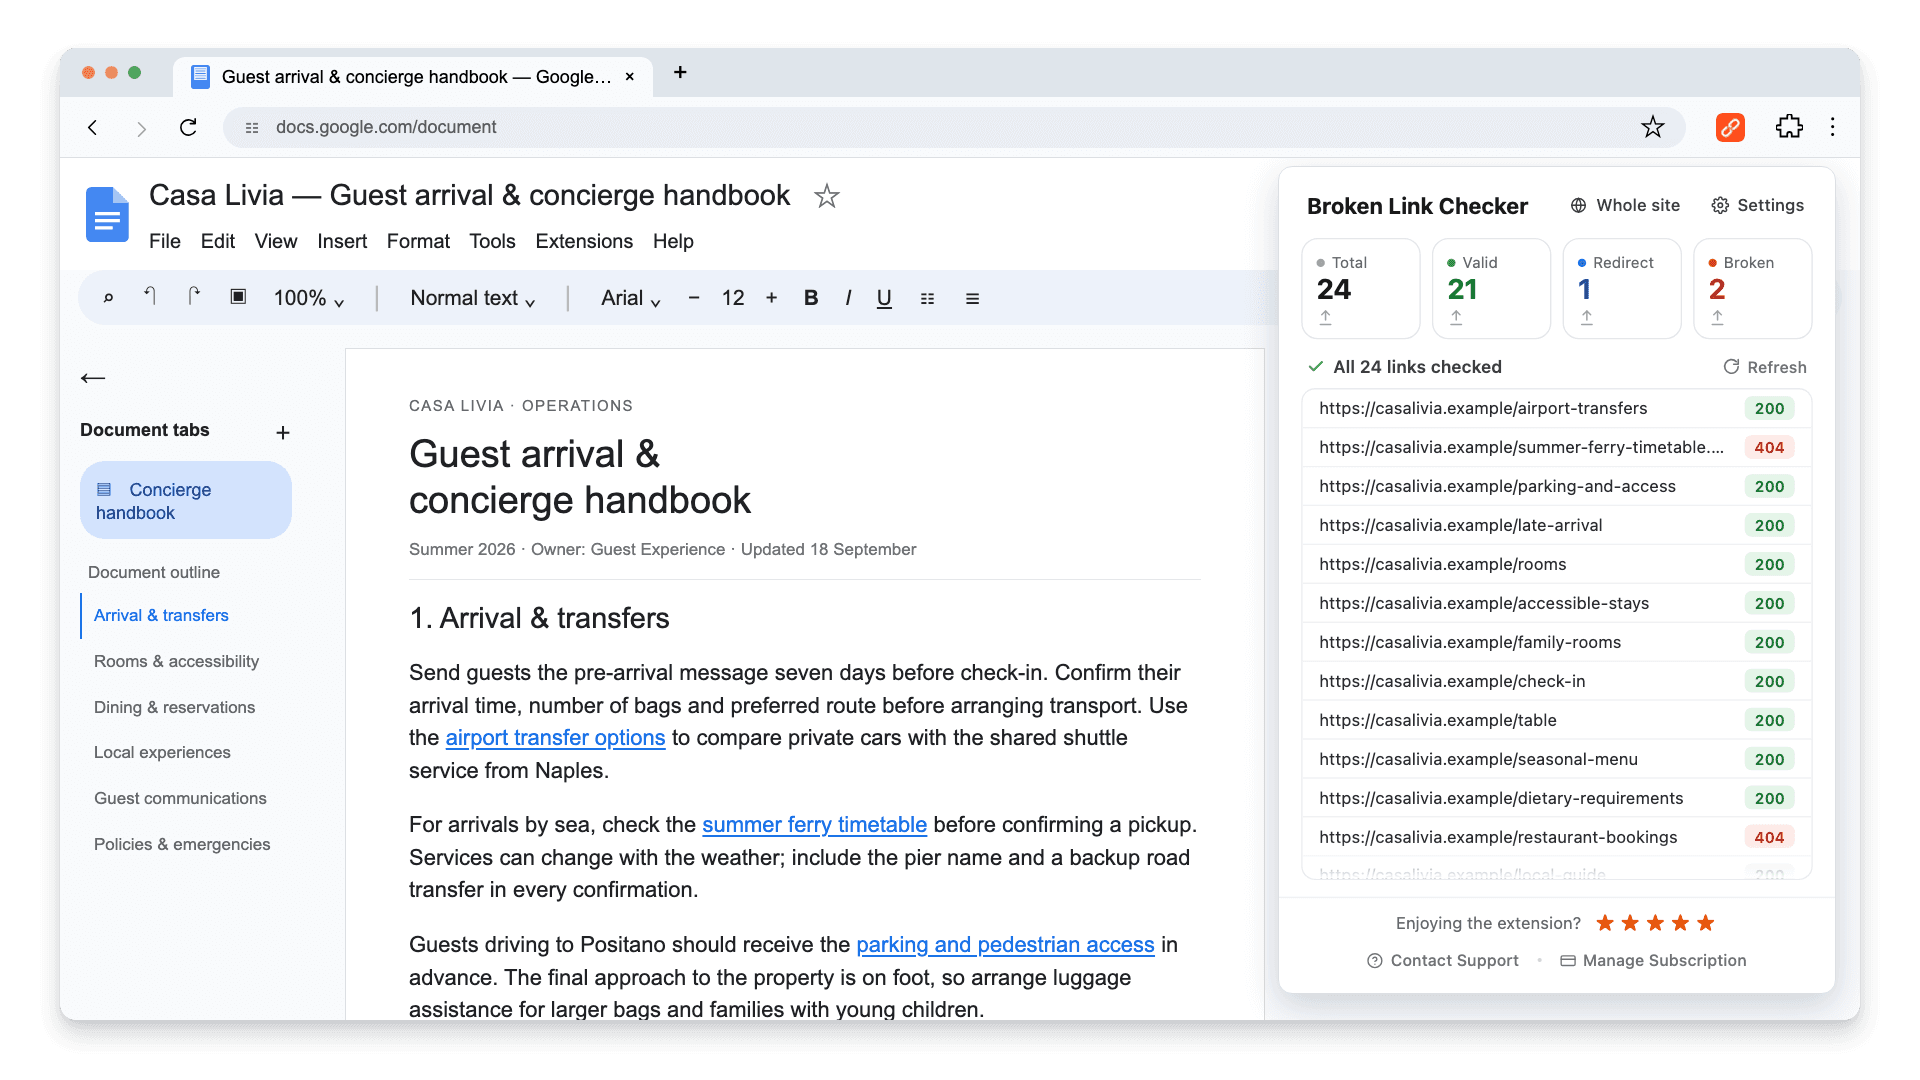Open the browser extensions puzzle icon
The width and height of the screenshot is (1920, 1080).
1789,127
